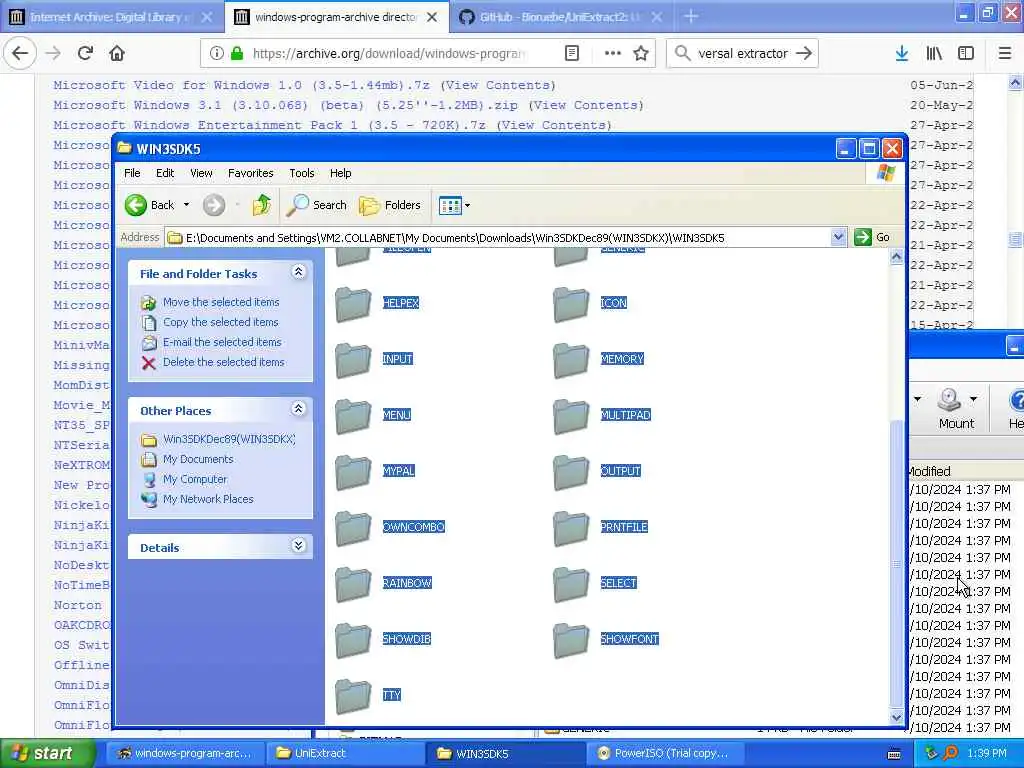
Task: Select the OWNCOMBO folder icon
Action: pyautogui.click(x=353, y=528)
